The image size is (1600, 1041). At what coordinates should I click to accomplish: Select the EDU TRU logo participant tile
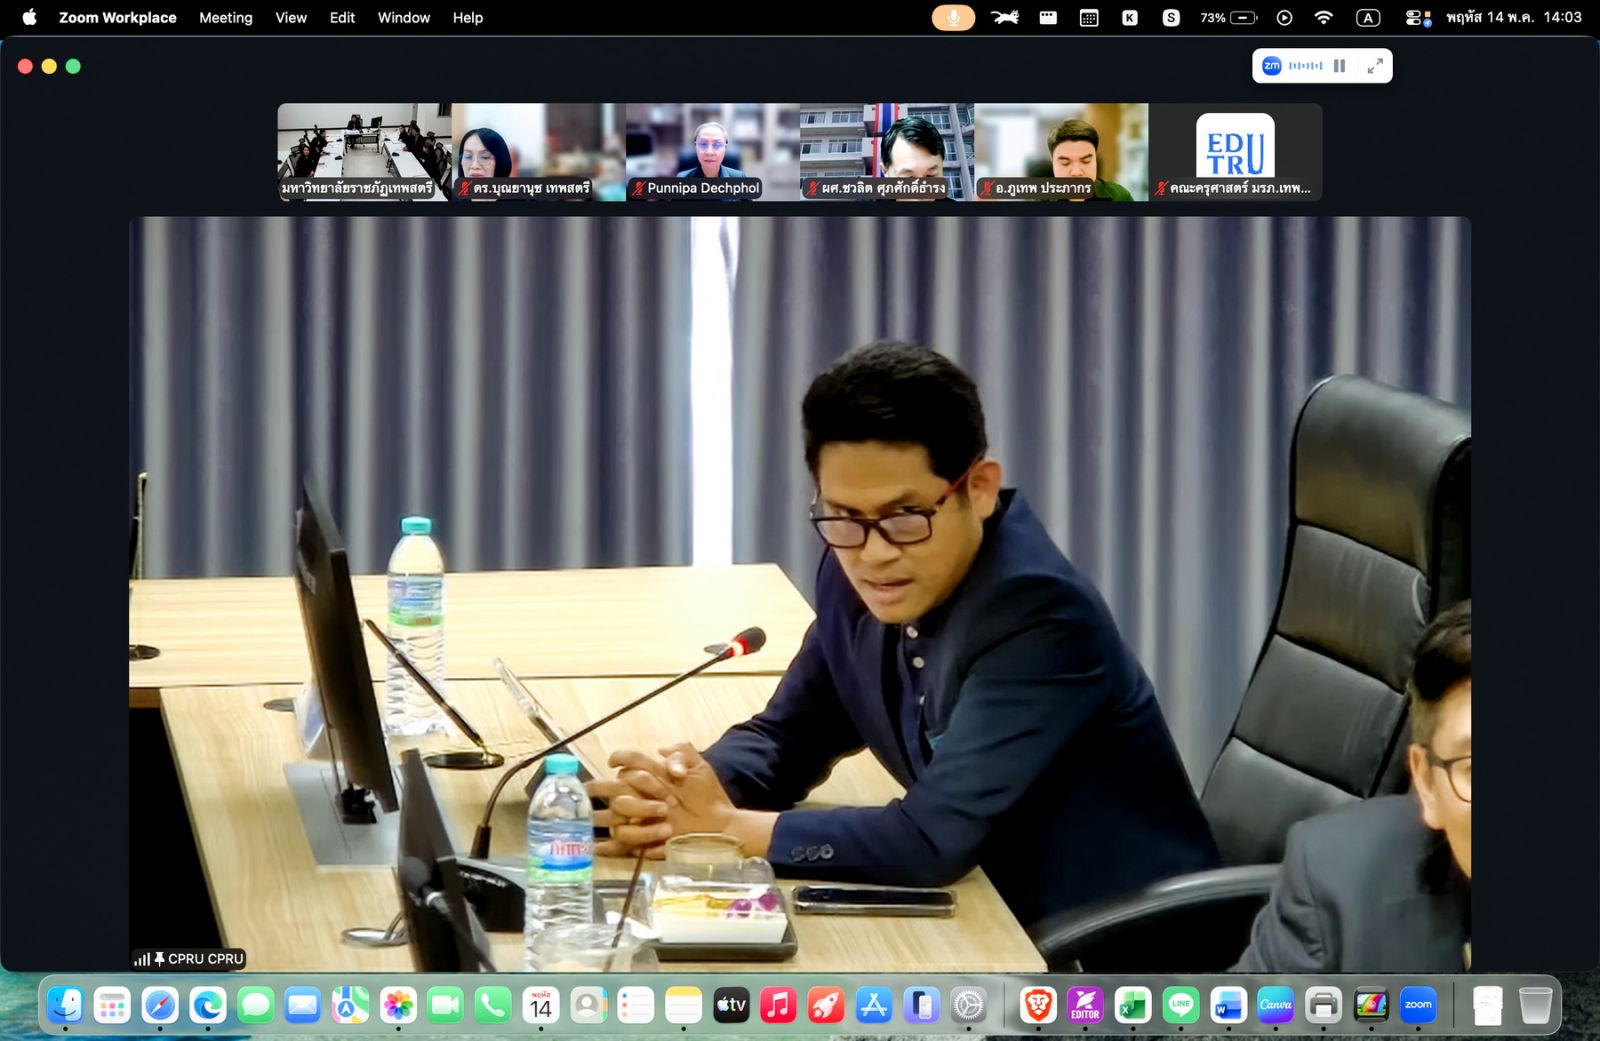tap(1235, 152)
